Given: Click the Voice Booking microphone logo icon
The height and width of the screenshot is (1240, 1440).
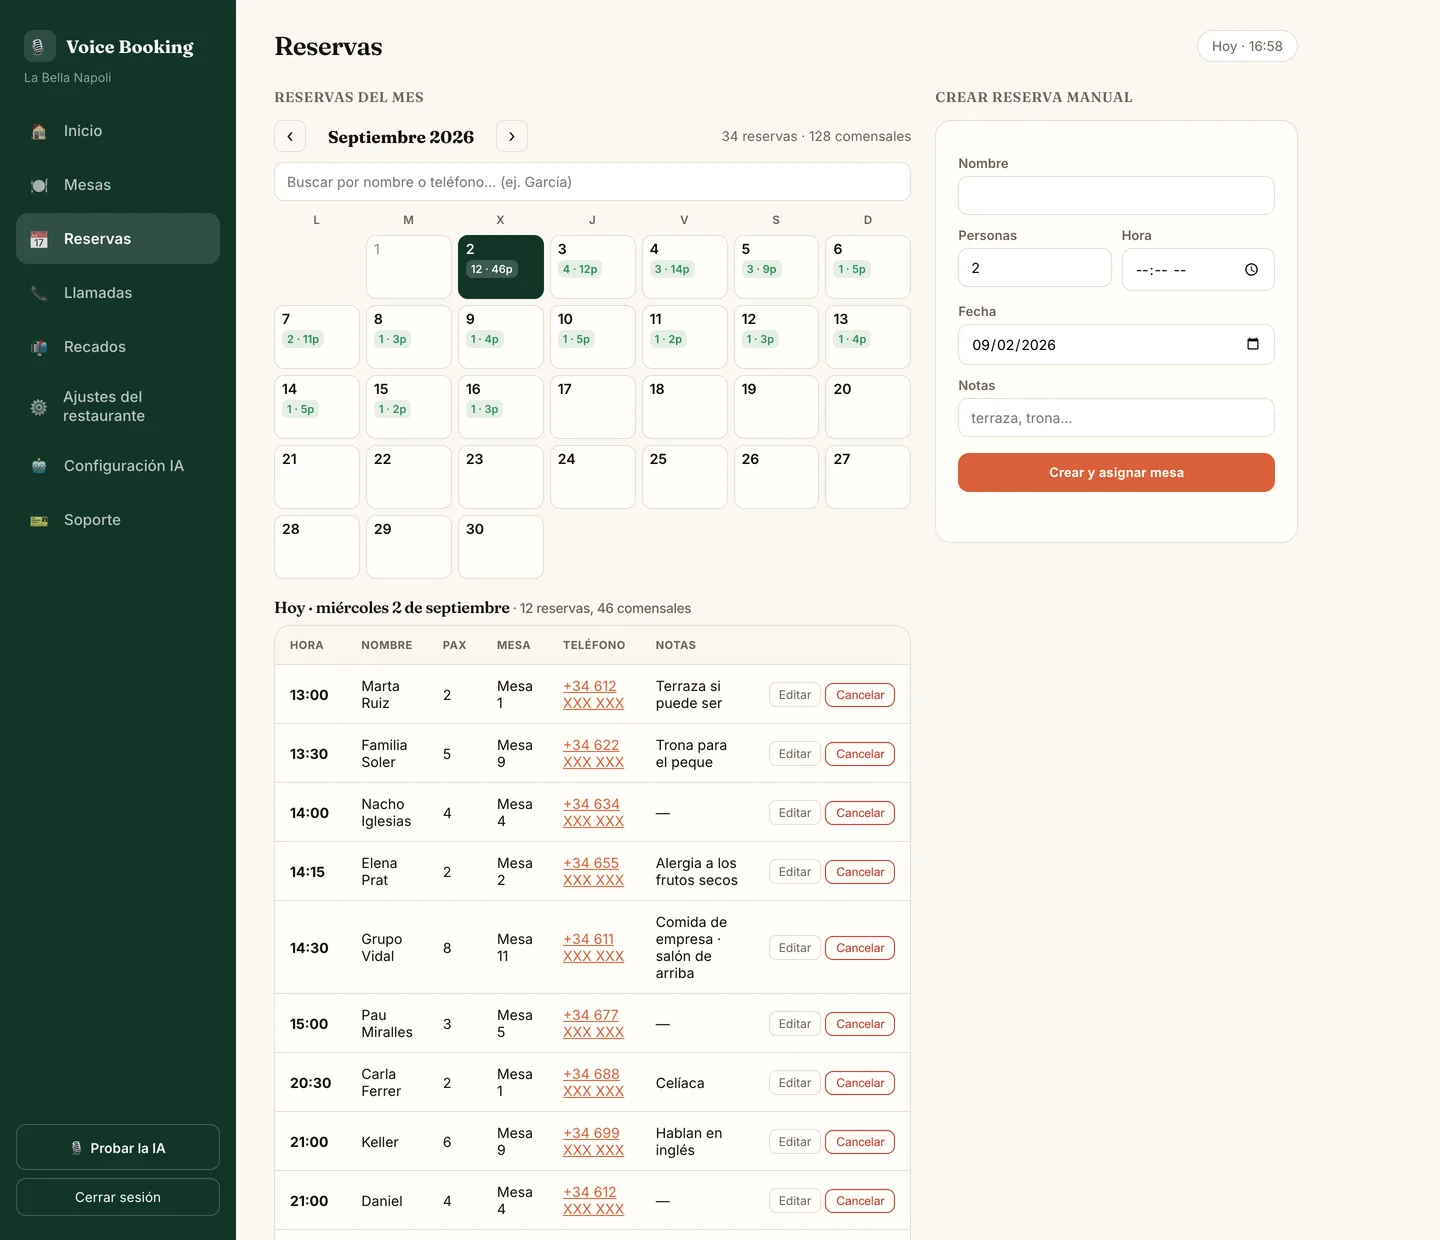Looking at the screenshot, I should 39,46.
